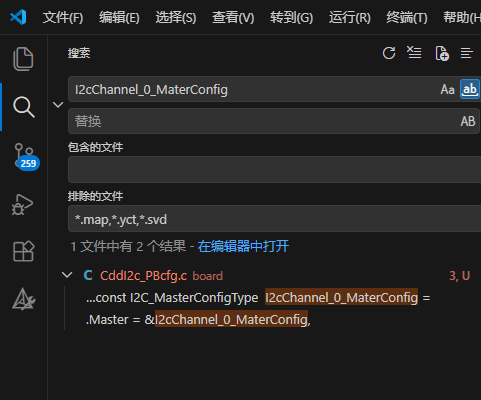Open the CMake tools view icon

click(x=23, y=299)
